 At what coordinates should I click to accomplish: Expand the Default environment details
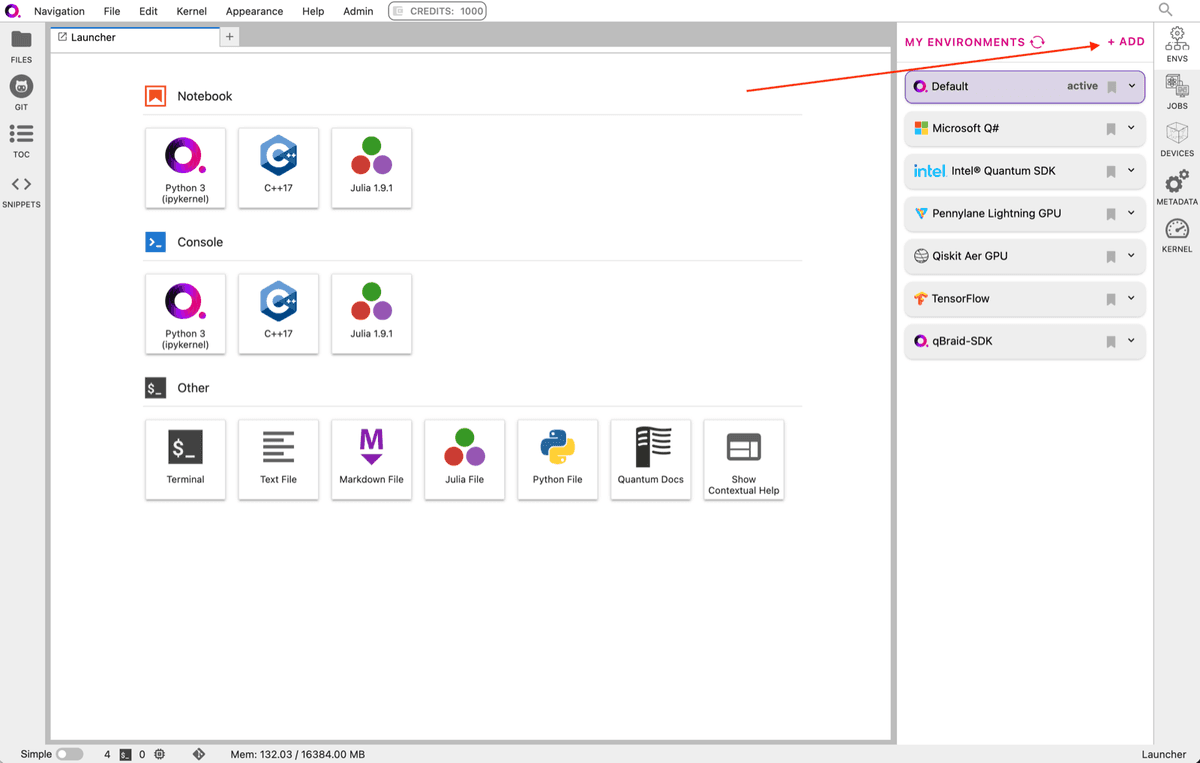pyautogui.click(x=1132, y=86)
